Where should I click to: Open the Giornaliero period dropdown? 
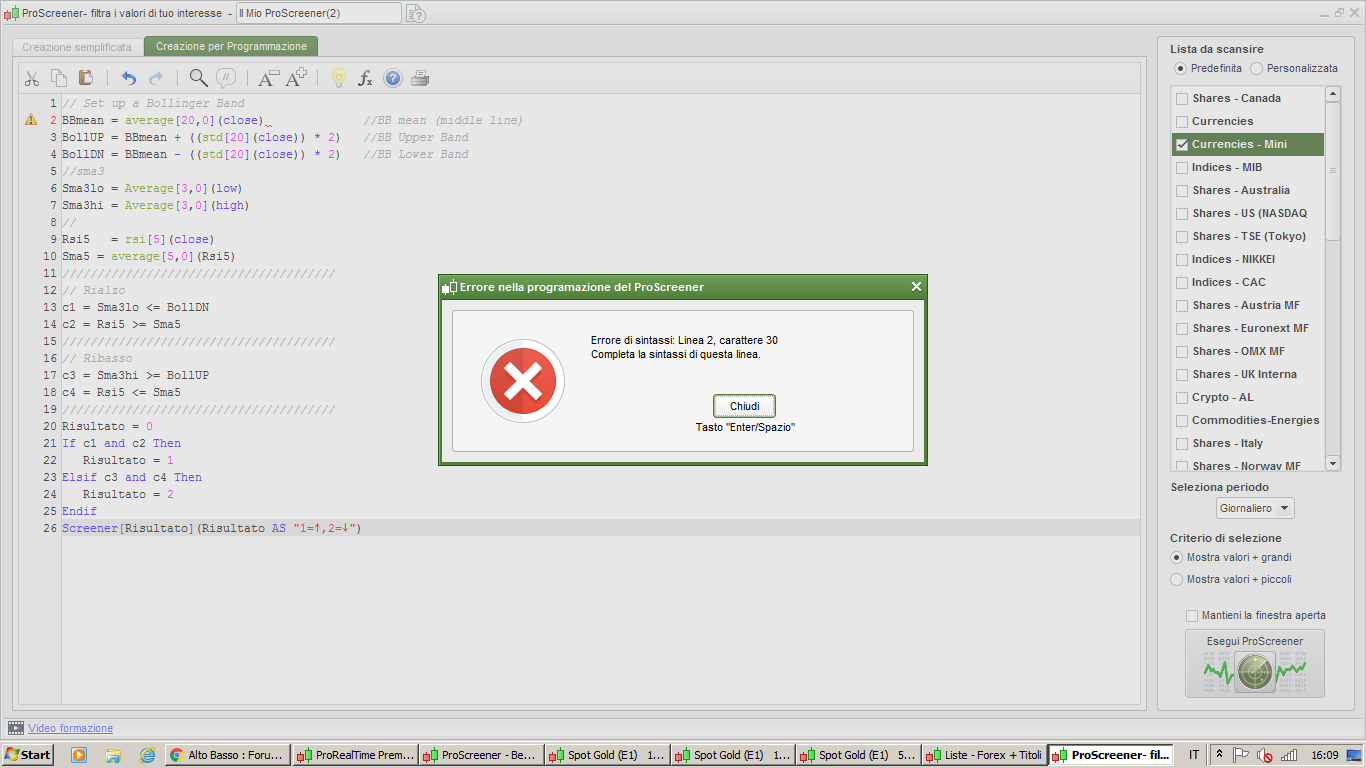(x=1255, y=508)
